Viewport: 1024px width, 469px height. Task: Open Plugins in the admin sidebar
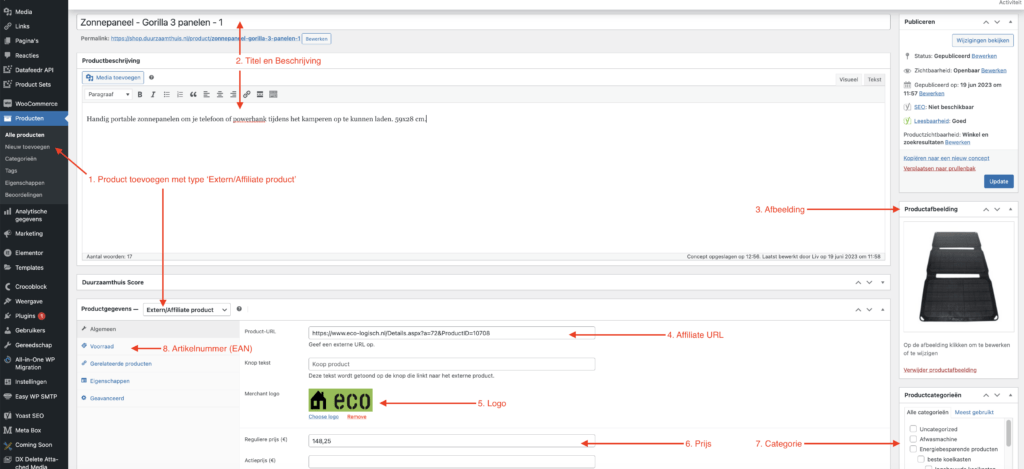coord(25,315)
